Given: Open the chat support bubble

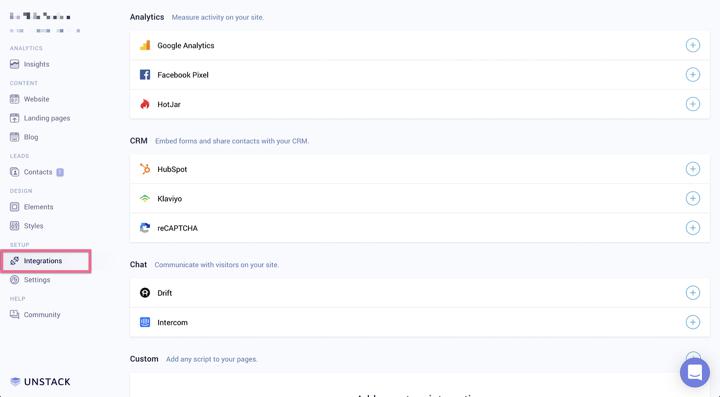Looking at the screenshot, I should pos(694,372).
